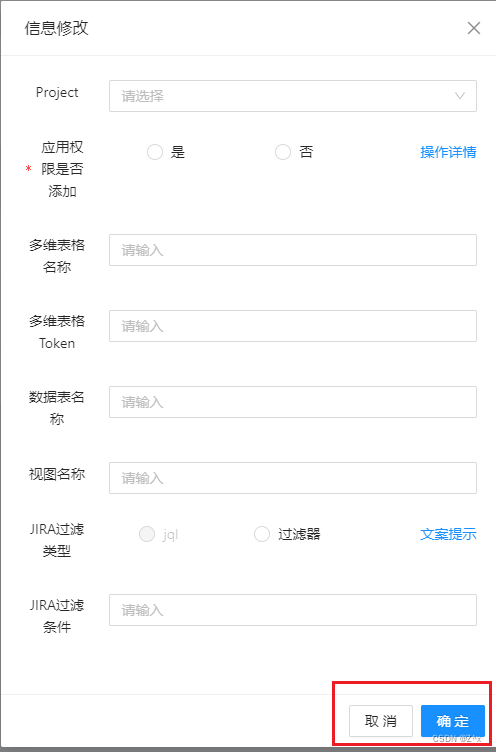496x752 pixels.
Task: Click into the 多维表格 Token input field
Action: tap(293, 326)
